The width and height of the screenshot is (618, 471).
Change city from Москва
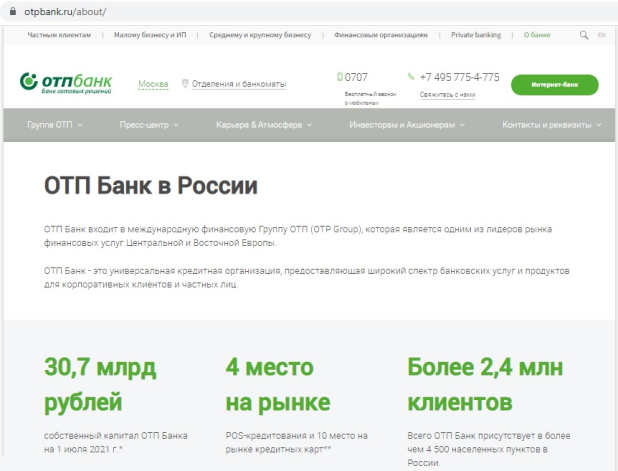pos(153,84)
